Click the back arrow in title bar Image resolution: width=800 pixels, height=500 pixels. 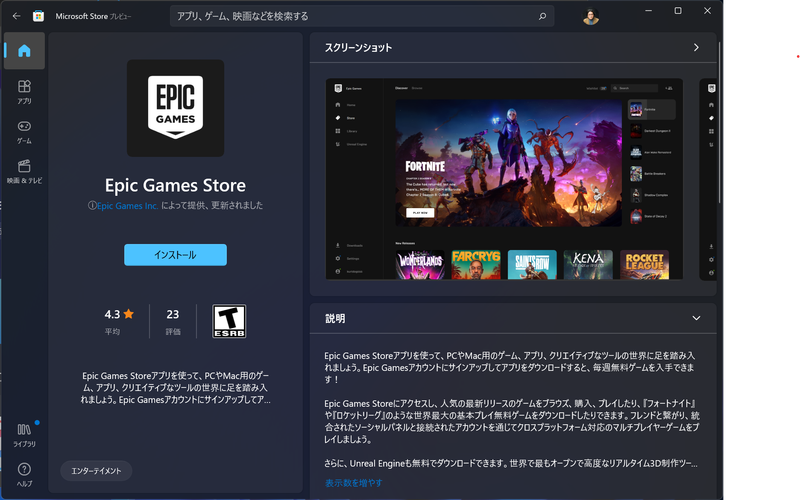pos(16,16)
